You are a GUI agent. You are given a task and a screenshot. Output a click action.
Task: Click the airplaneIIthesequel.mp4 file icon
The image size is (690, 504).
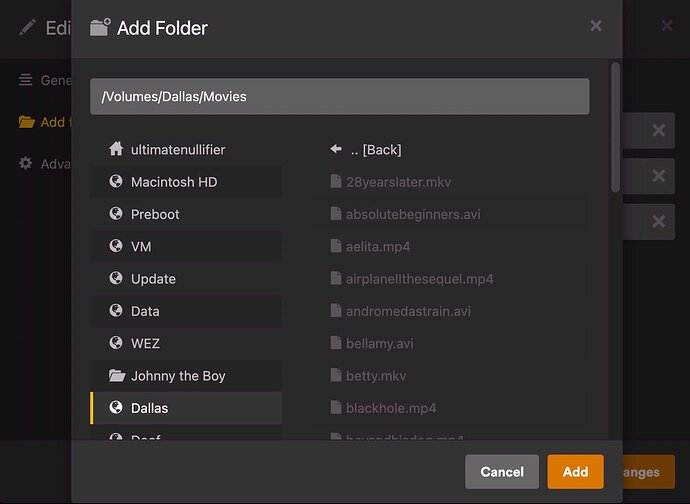tap(336, 279)
